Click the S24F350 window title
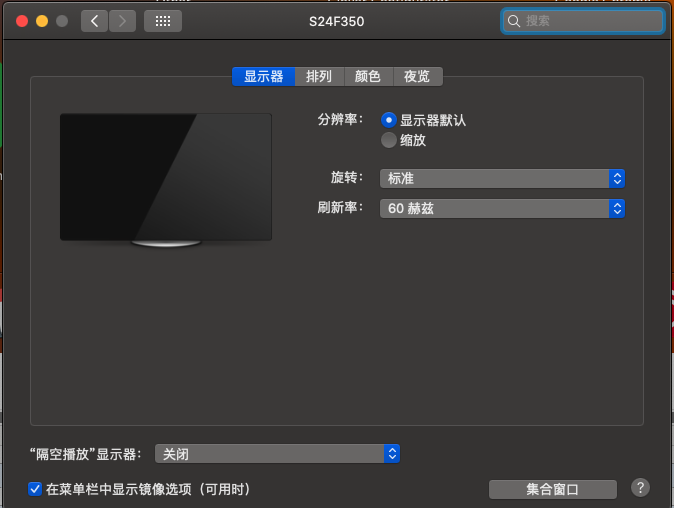This screenshot has height=508, width=674. (337, 21)
